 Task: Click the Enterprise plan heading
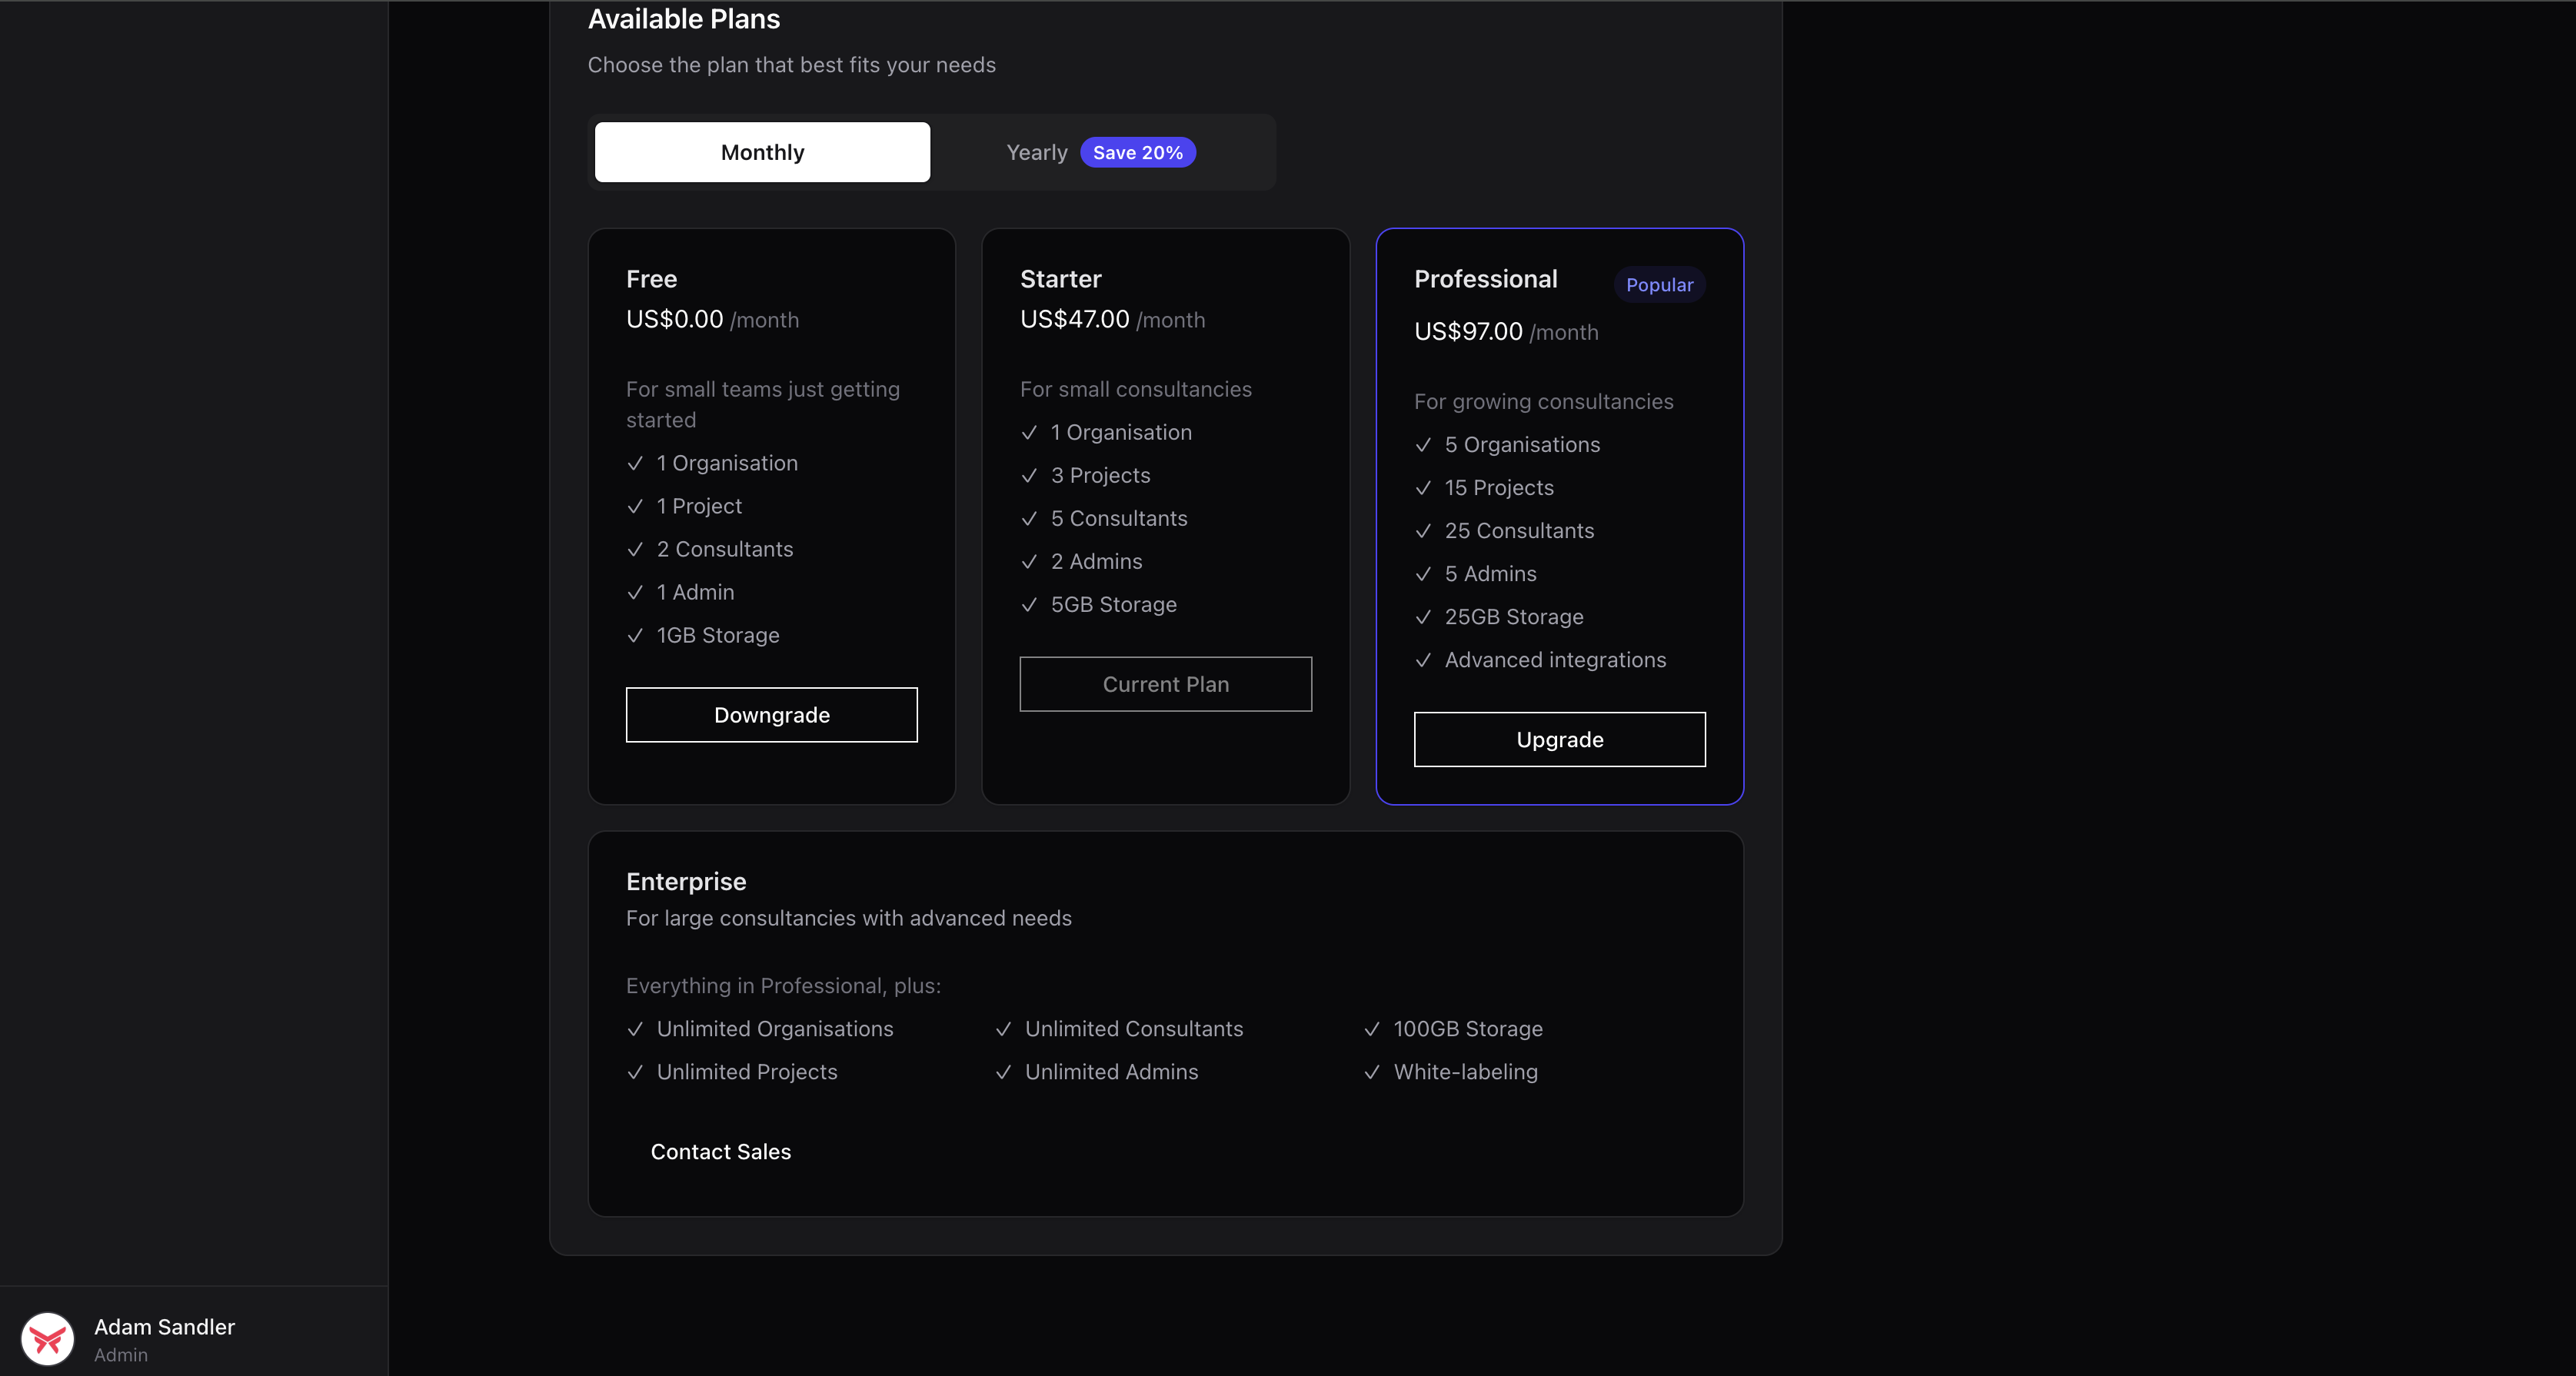pos(686,881)
